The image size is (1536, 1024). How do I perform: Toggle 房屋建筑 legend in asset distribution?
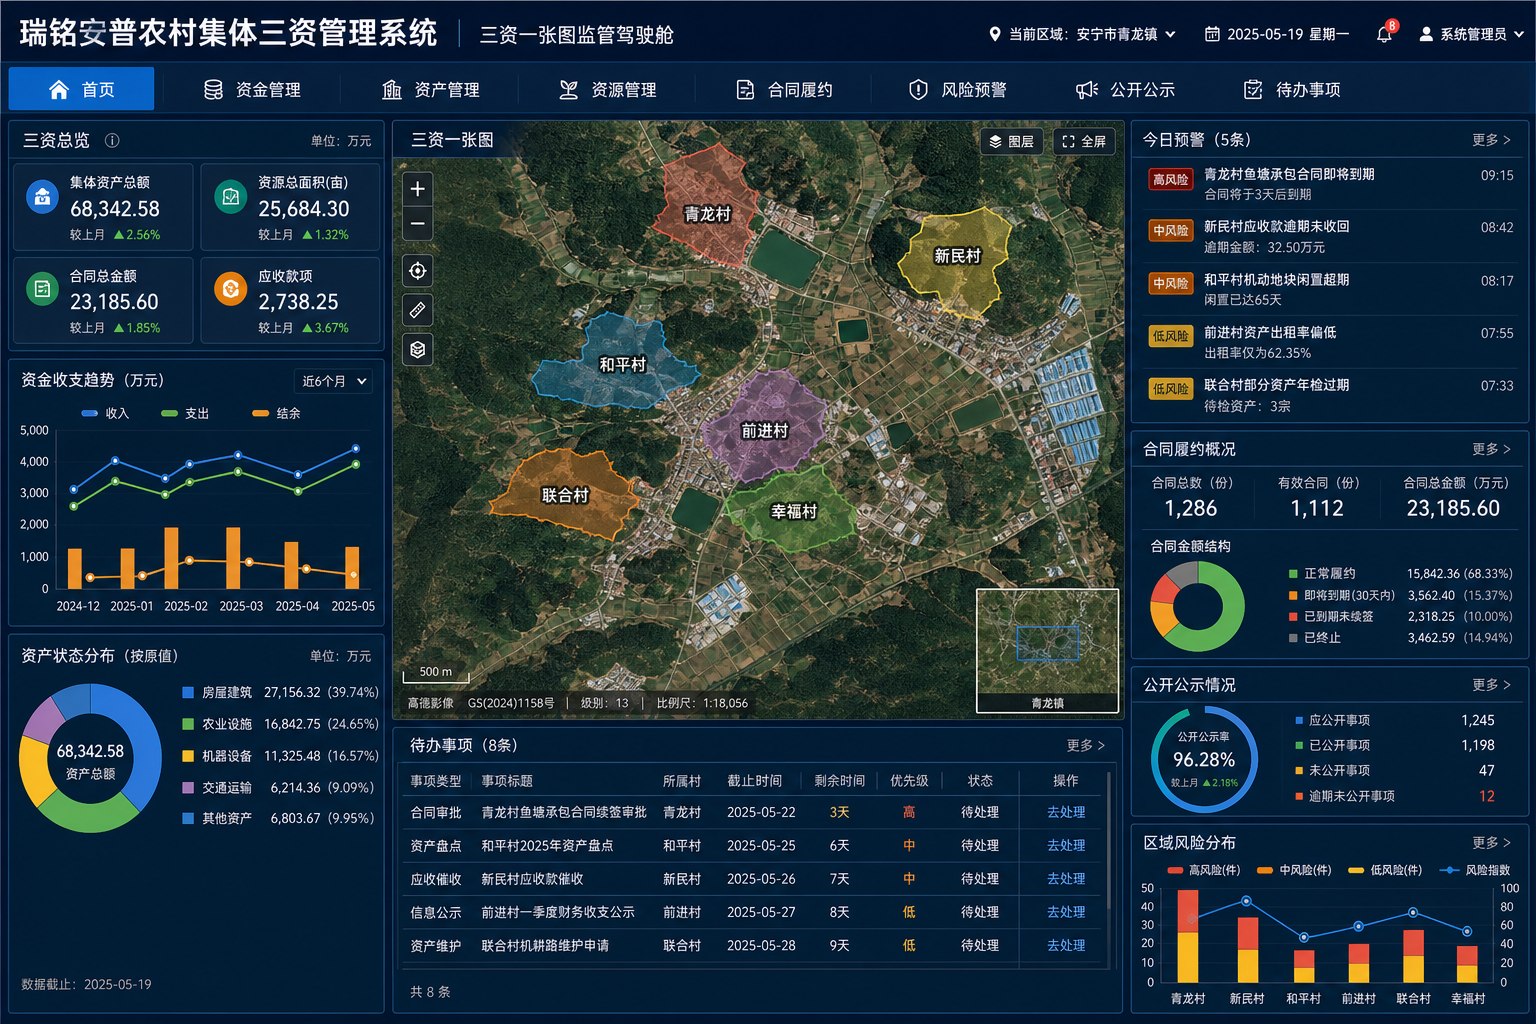pos(217,692)
